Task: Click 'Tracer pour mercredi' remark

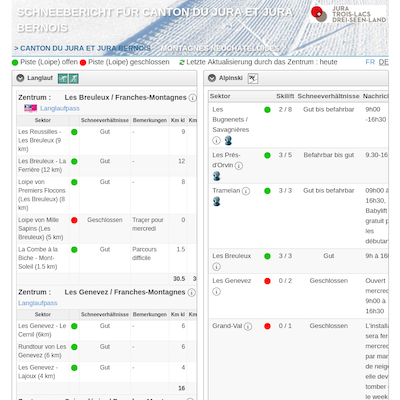Action: pos(148,224)
